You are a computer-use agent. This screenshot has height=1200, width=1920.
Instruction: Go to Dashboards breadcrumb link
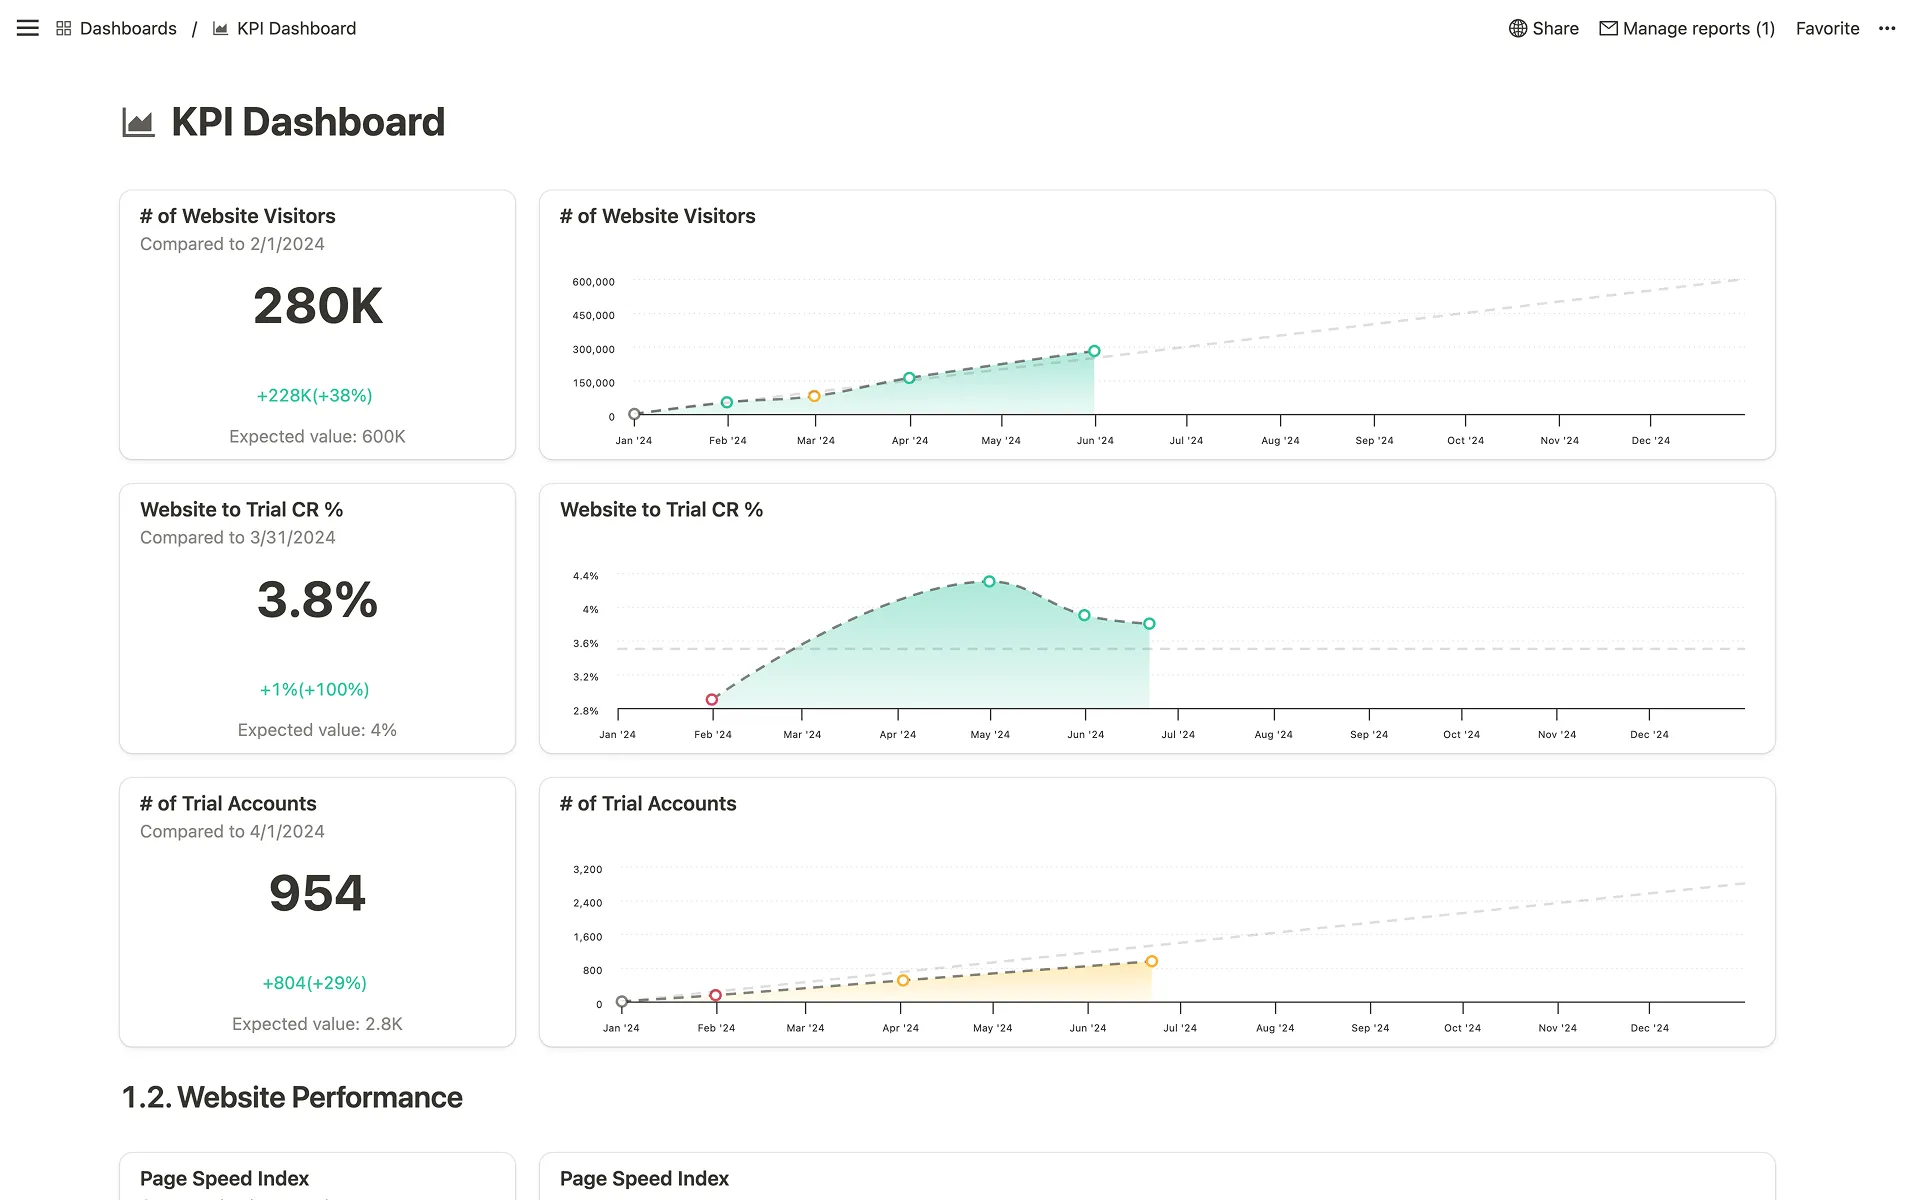pyautogui.click(x=128, y=28)
